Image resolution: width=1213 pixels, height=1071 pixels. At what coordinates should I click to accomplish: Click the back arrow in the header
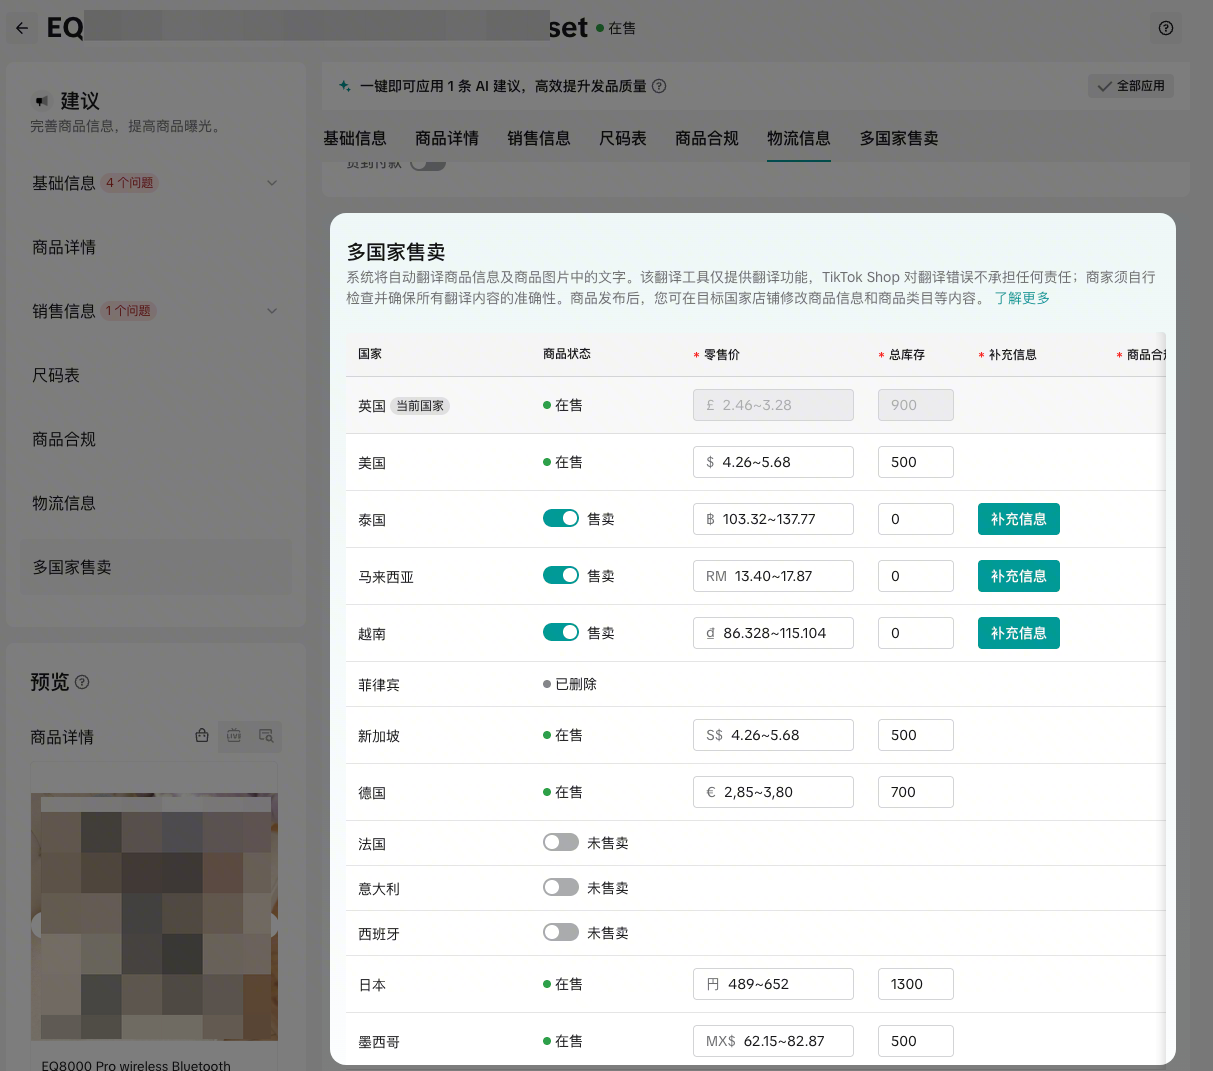pyautogui.click(x=22, y=28)
